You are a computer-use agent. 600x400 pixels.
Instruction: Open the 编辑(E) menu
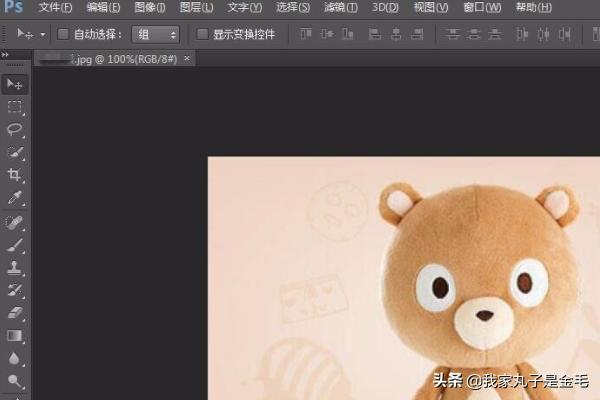(x=103, y=7)
